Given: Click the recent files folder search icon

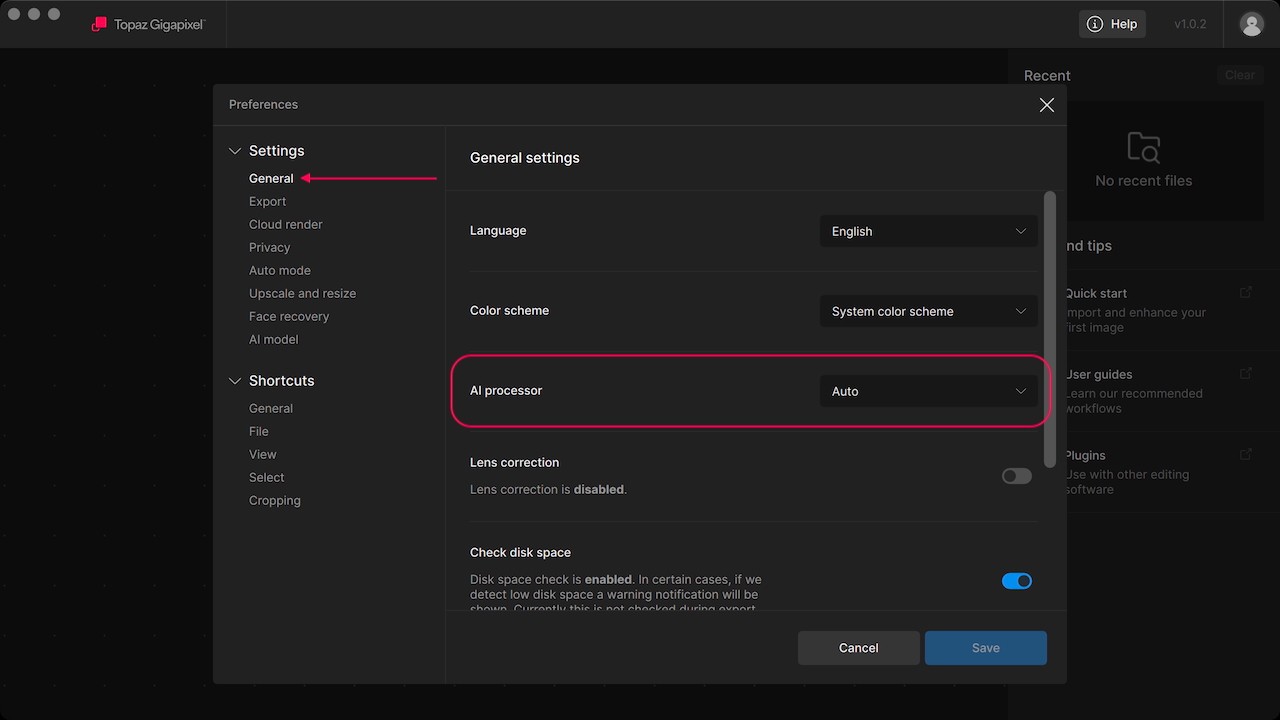Looking at the screenshot, I should click(x=1143, y=147).
